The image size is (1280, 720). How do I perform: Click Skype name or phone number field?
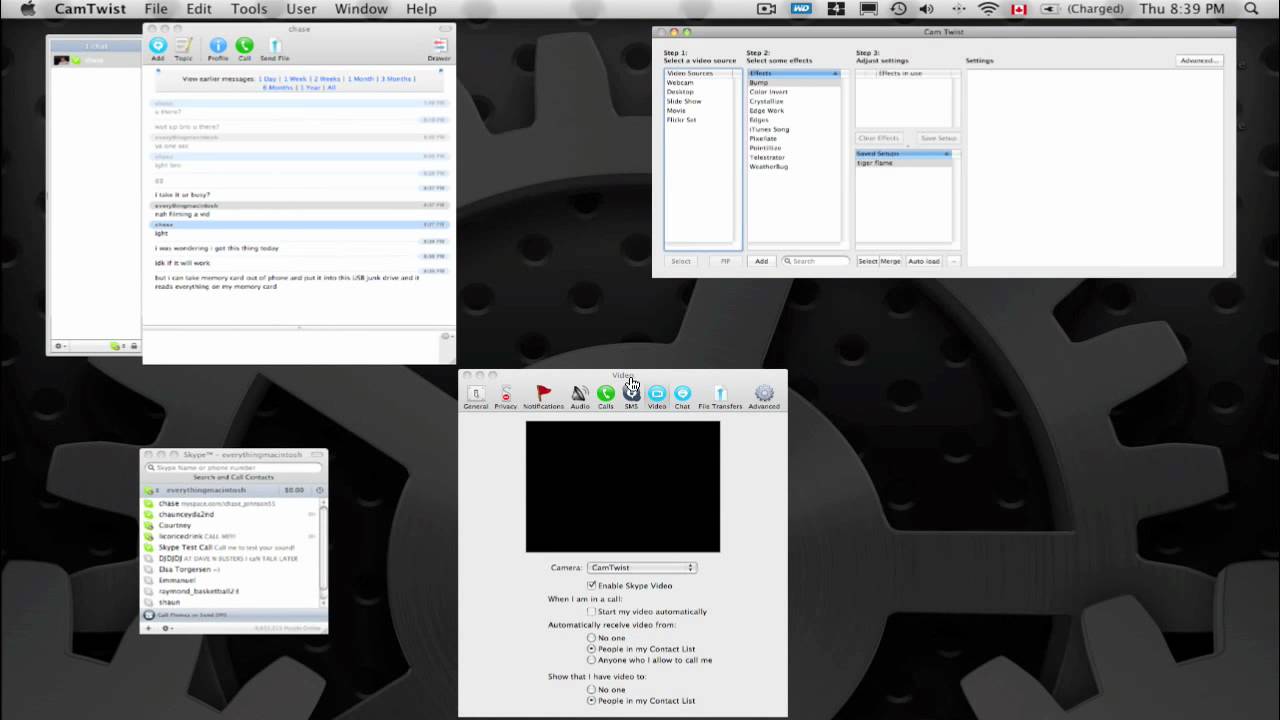click(234, 467)
